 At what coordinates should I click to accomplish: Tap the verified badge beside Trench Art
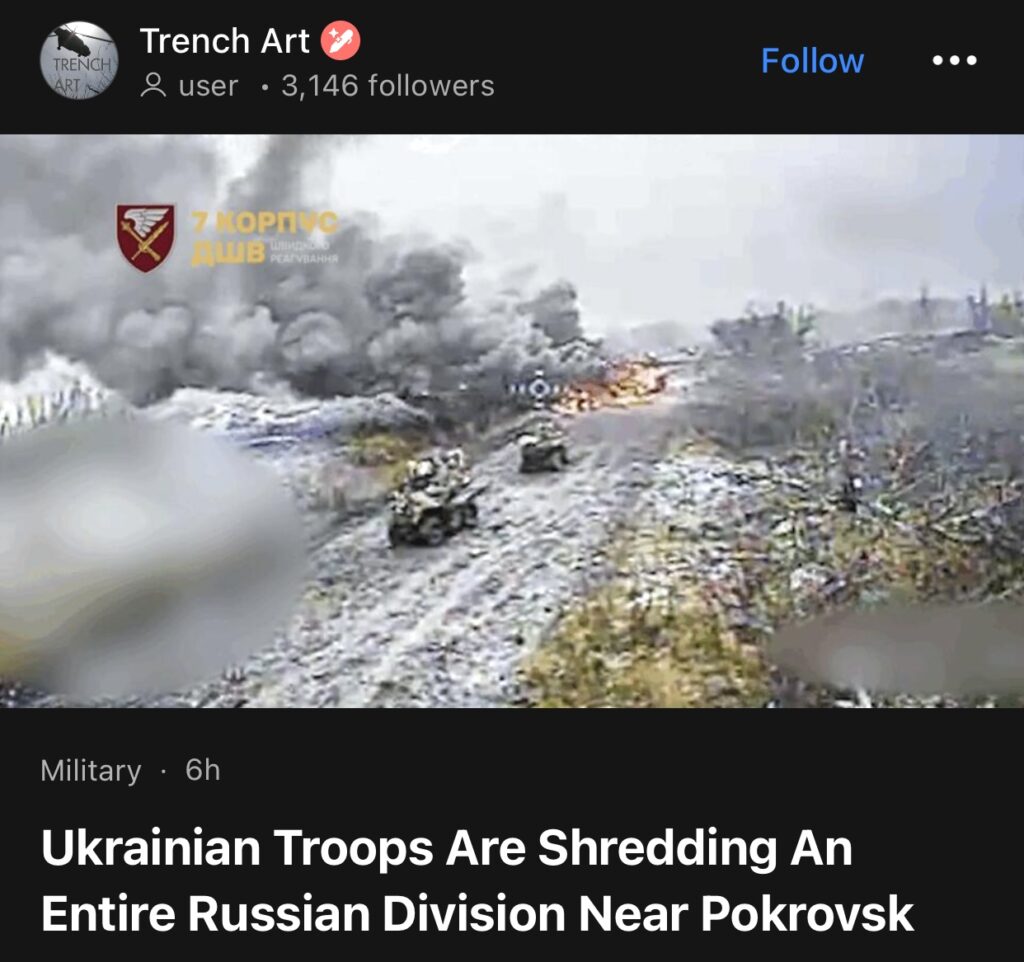pyautogui.click(x=340, y=40)
